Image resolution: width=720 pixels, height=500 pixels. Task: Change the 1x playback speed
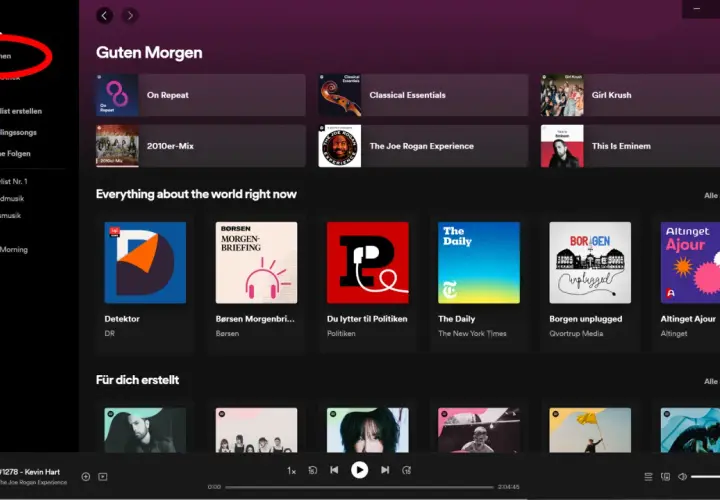pyautogui.click(x=291, y=471)
